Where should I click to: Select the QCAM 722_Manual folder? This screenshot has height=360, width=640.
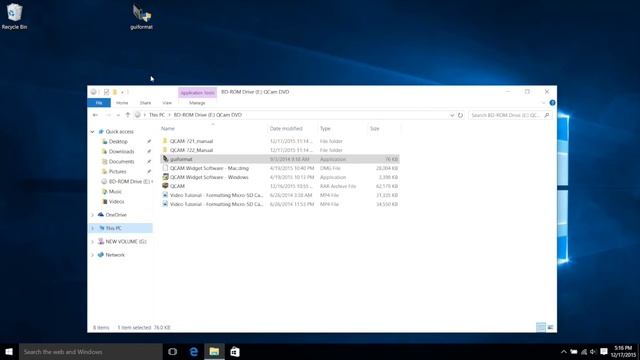tap(280, 150)
